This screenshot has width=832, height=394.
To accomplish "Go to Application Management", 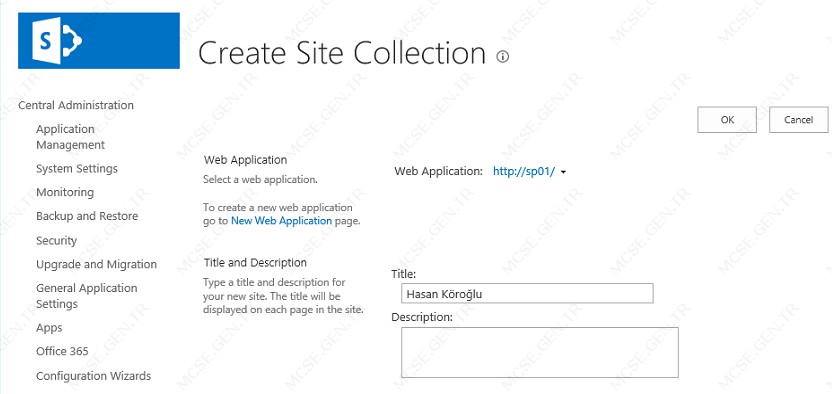I will point(71,137).
